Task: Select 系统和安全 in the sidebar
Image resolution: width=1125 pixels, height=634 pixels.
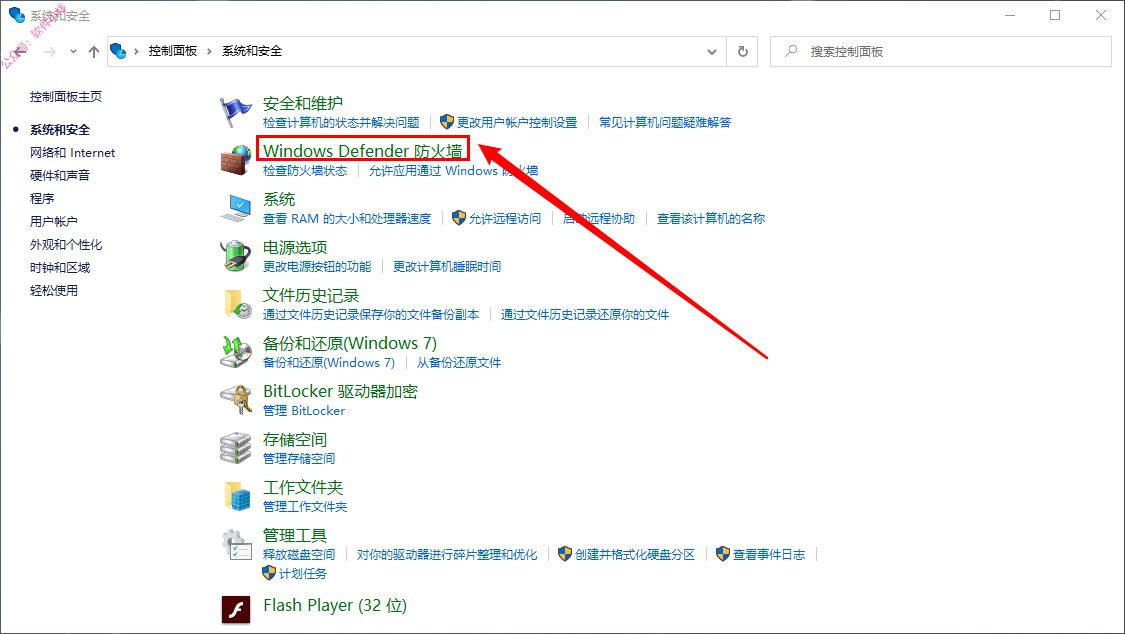Action: 60,130
